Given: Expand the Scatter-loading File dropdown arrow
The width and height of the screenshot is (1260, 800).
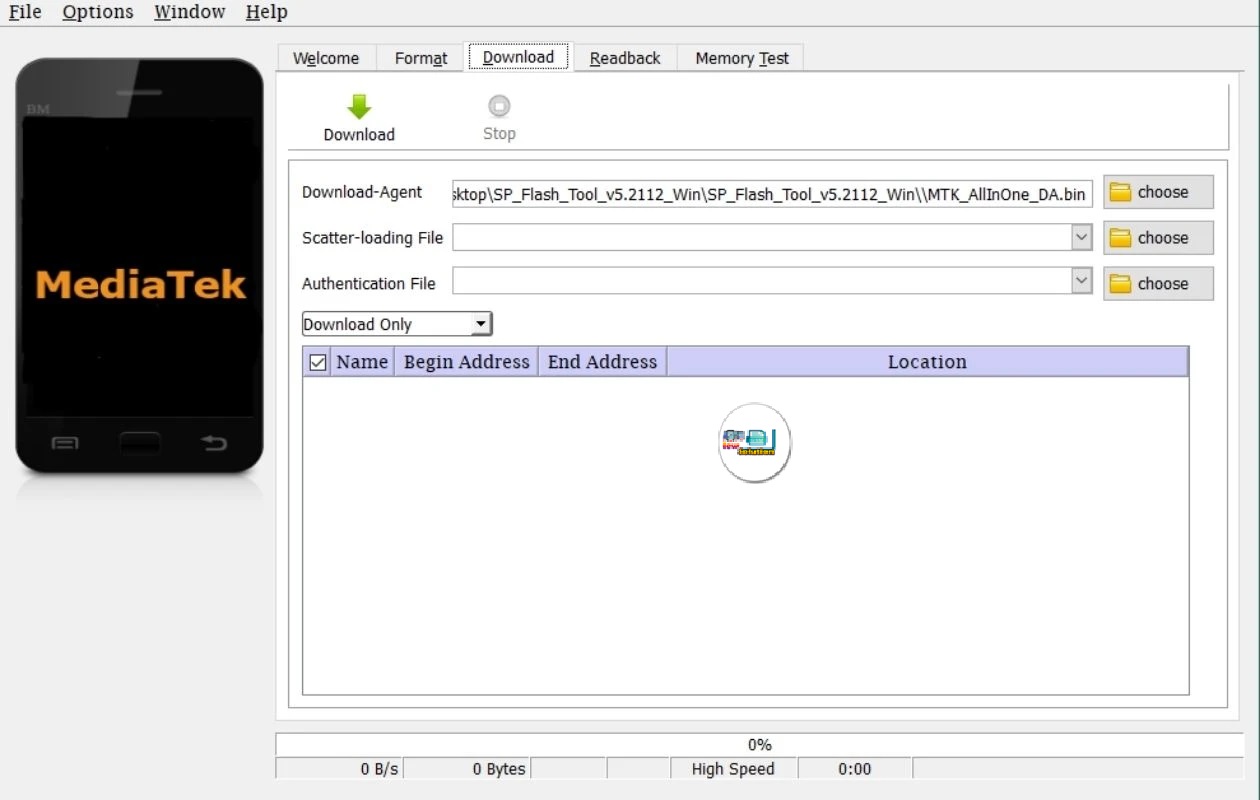Looking at the screenshot, I should (1081, 238).
